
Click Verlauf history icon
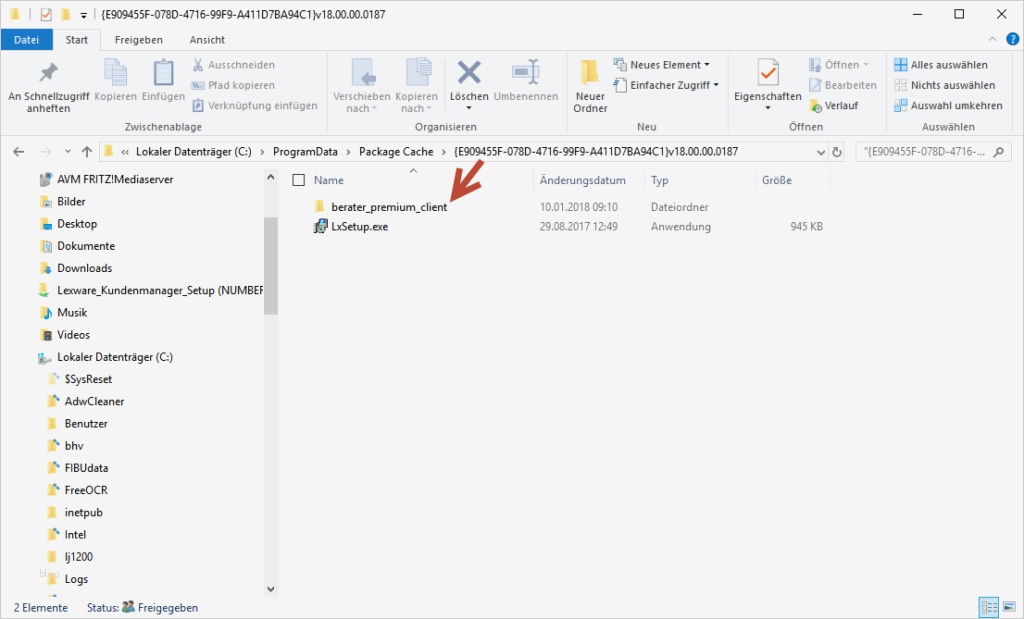click(x=815, y=105)
